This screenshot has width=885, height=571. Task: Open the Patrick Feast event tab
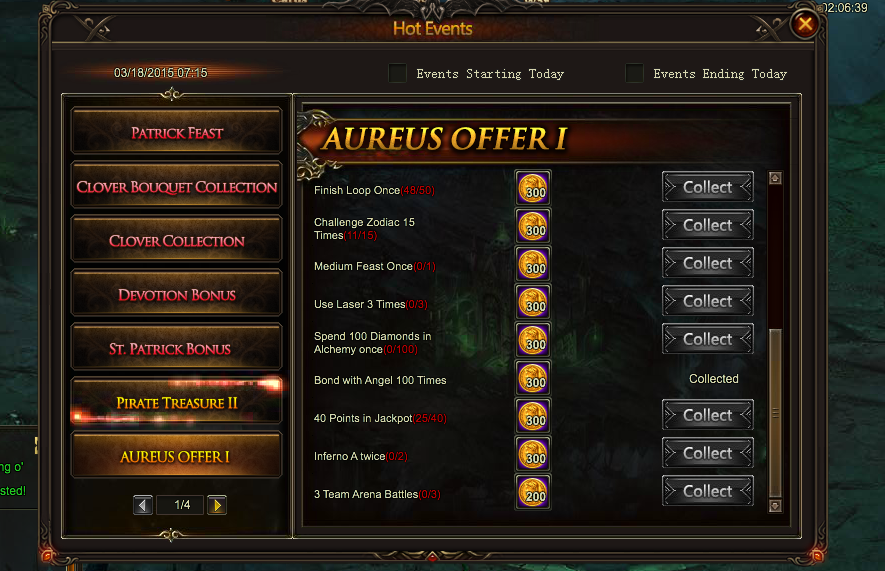(x=176, y=131)
